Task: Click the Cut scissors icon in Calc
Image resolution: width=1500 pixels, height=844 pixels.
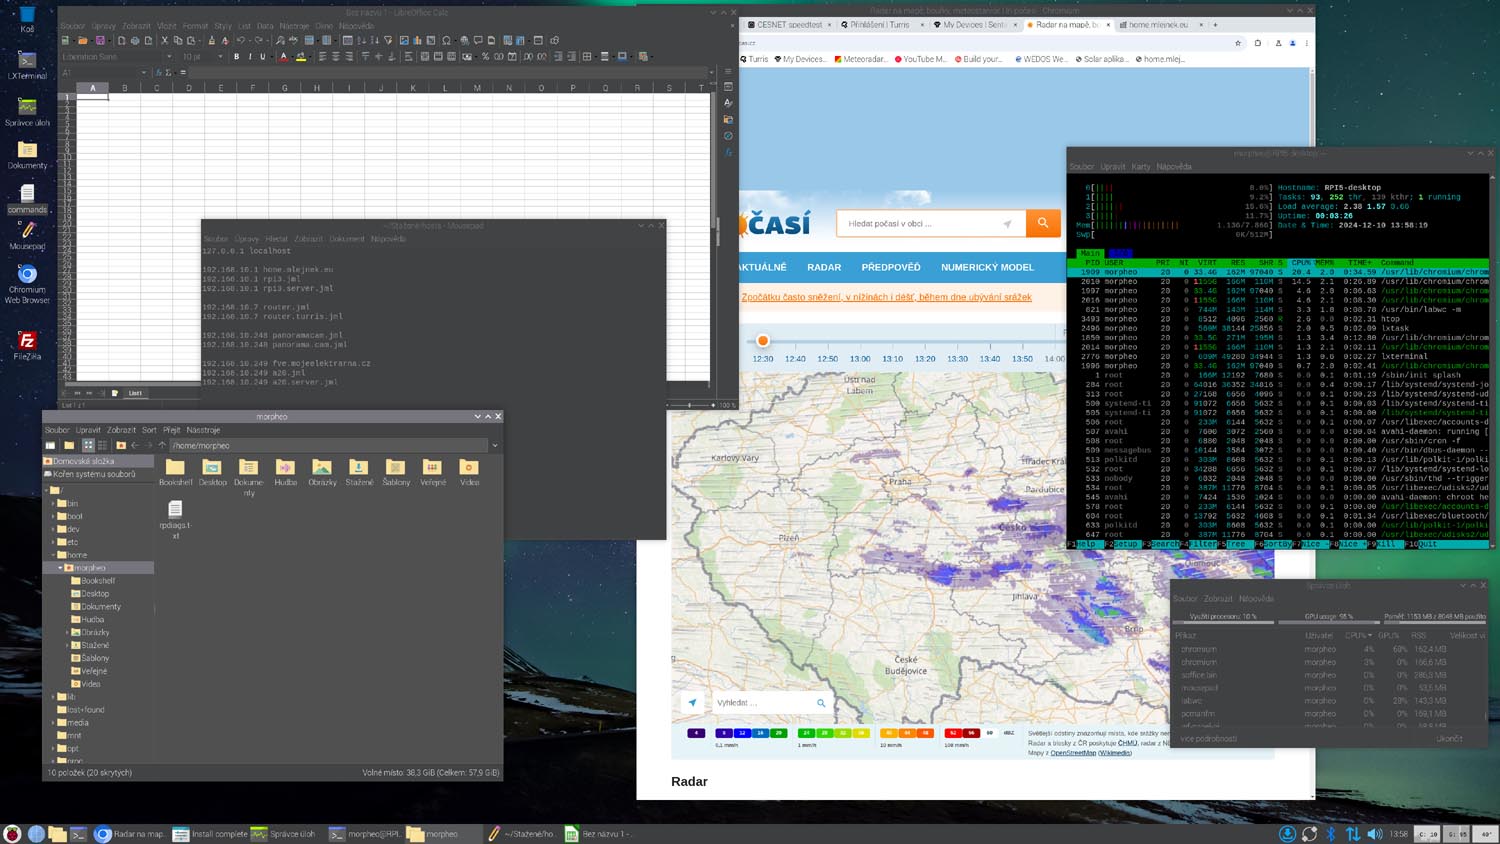Action: click(164, 41)
